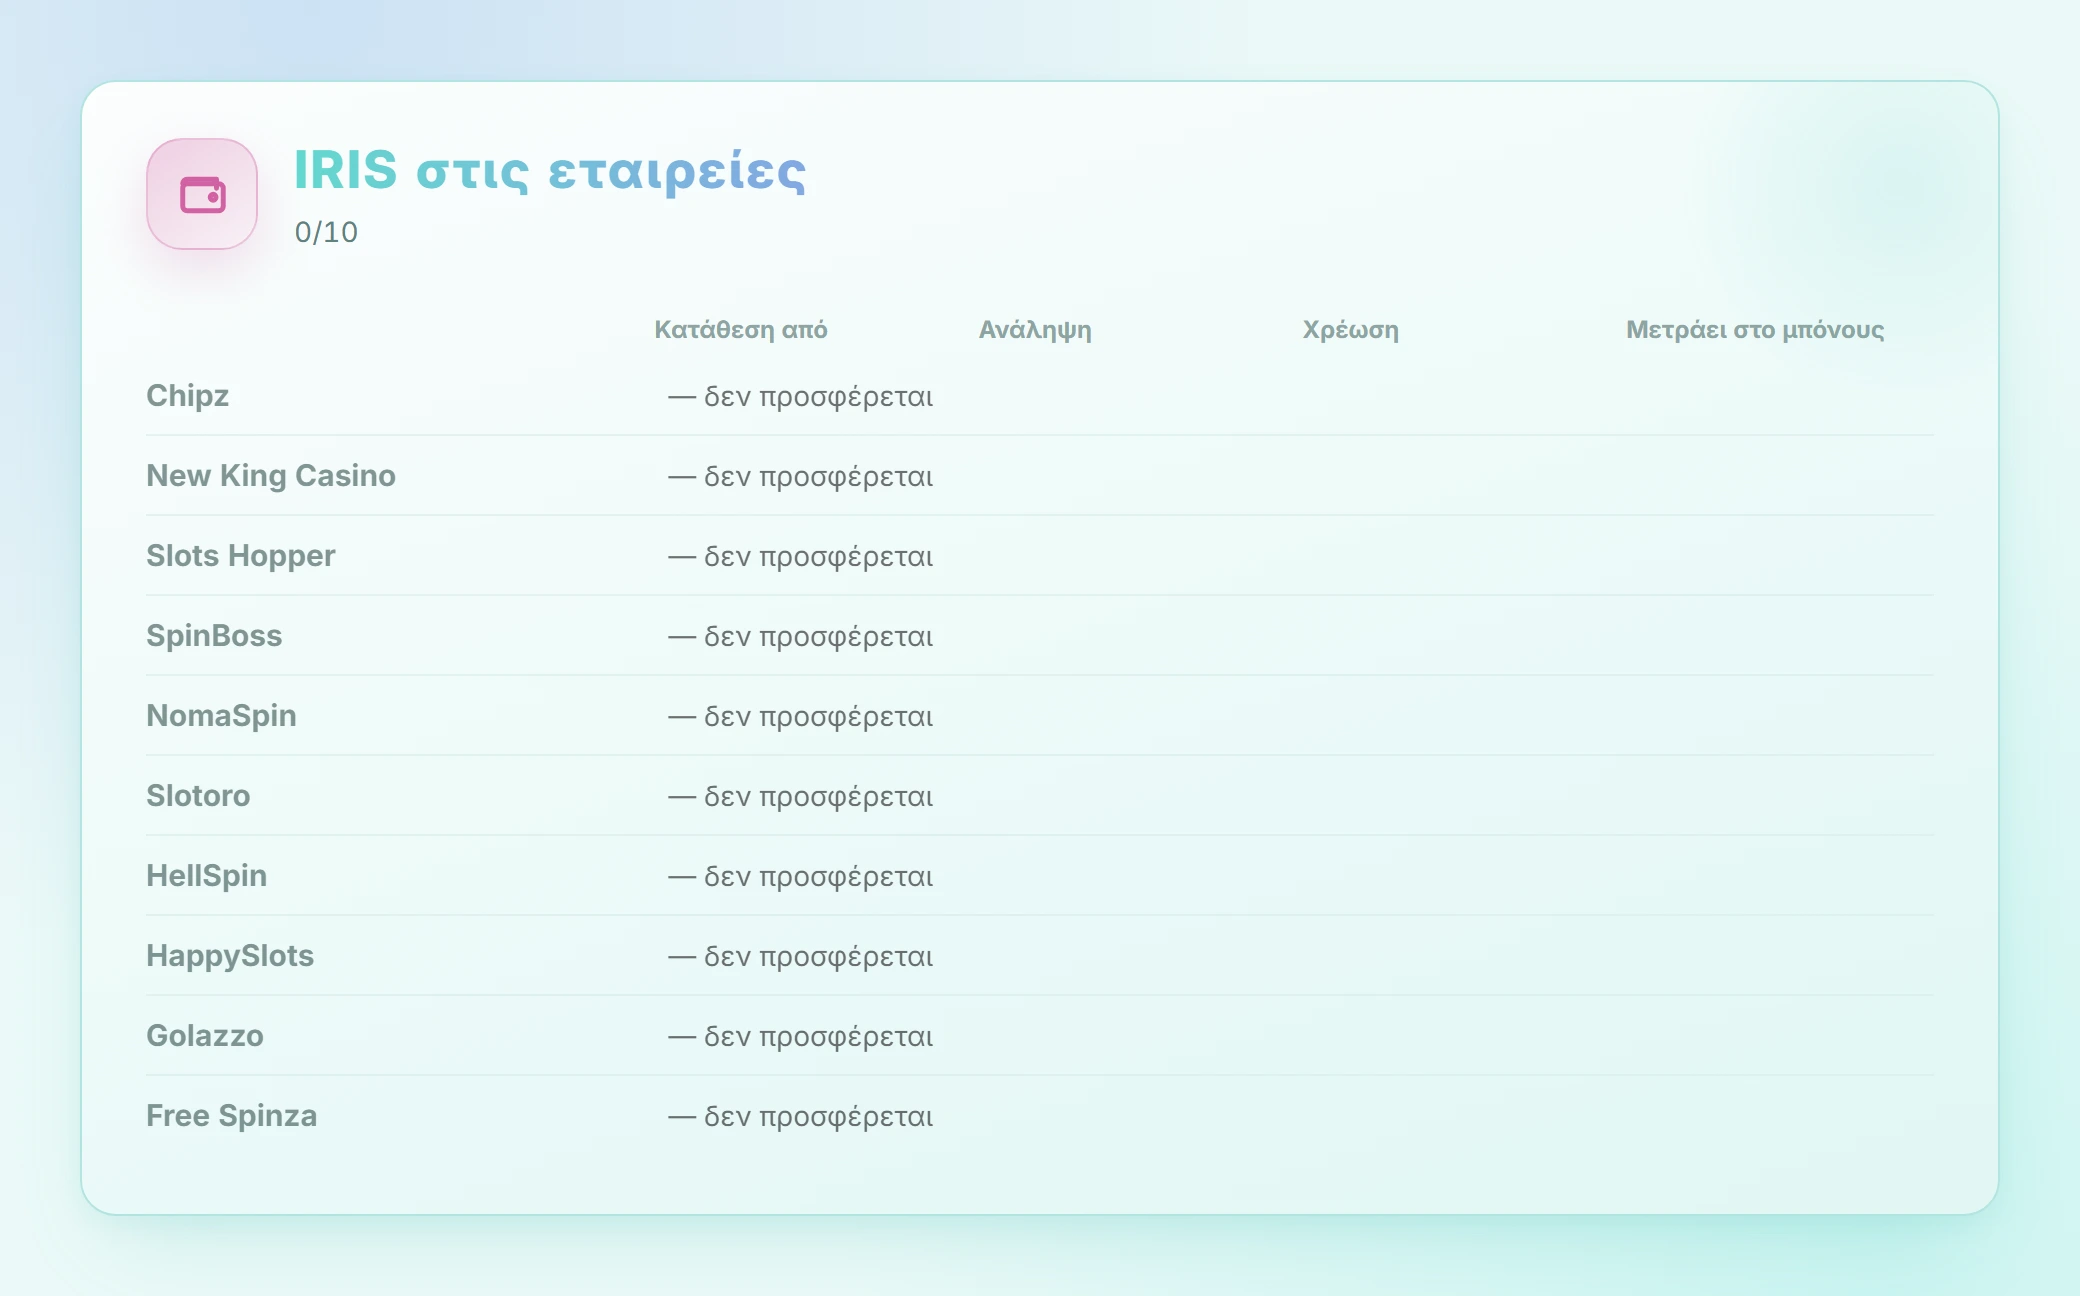This screenshot has width=2080, height=1296.
Task: Click 'δεν προσφέρεται' in the SpinBoss row
Action: tap(819, 637)
